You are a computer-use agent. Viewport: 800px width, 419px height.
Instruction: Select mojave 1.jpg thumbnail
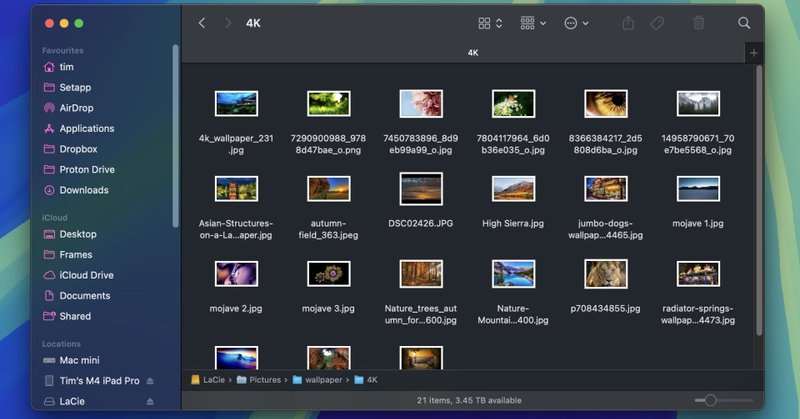(698, 189)
